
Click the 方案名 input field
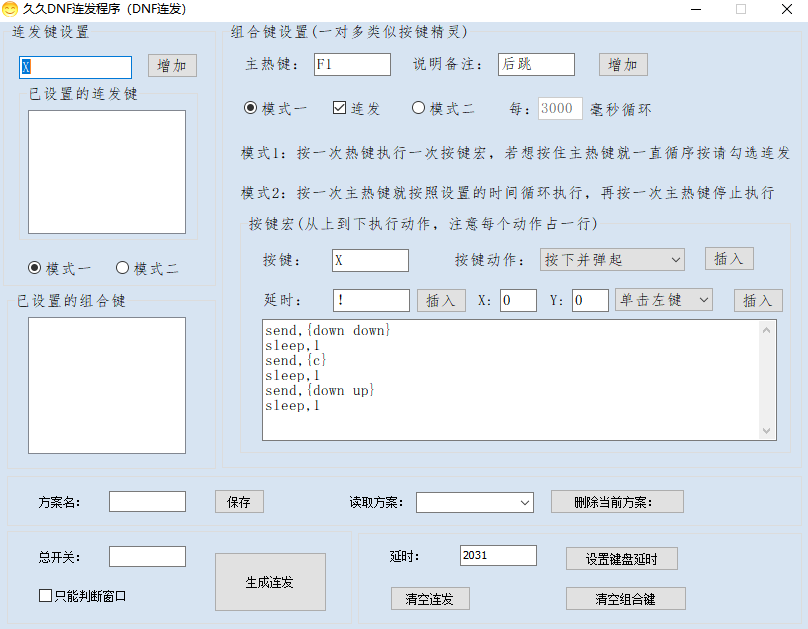point(147,502)
